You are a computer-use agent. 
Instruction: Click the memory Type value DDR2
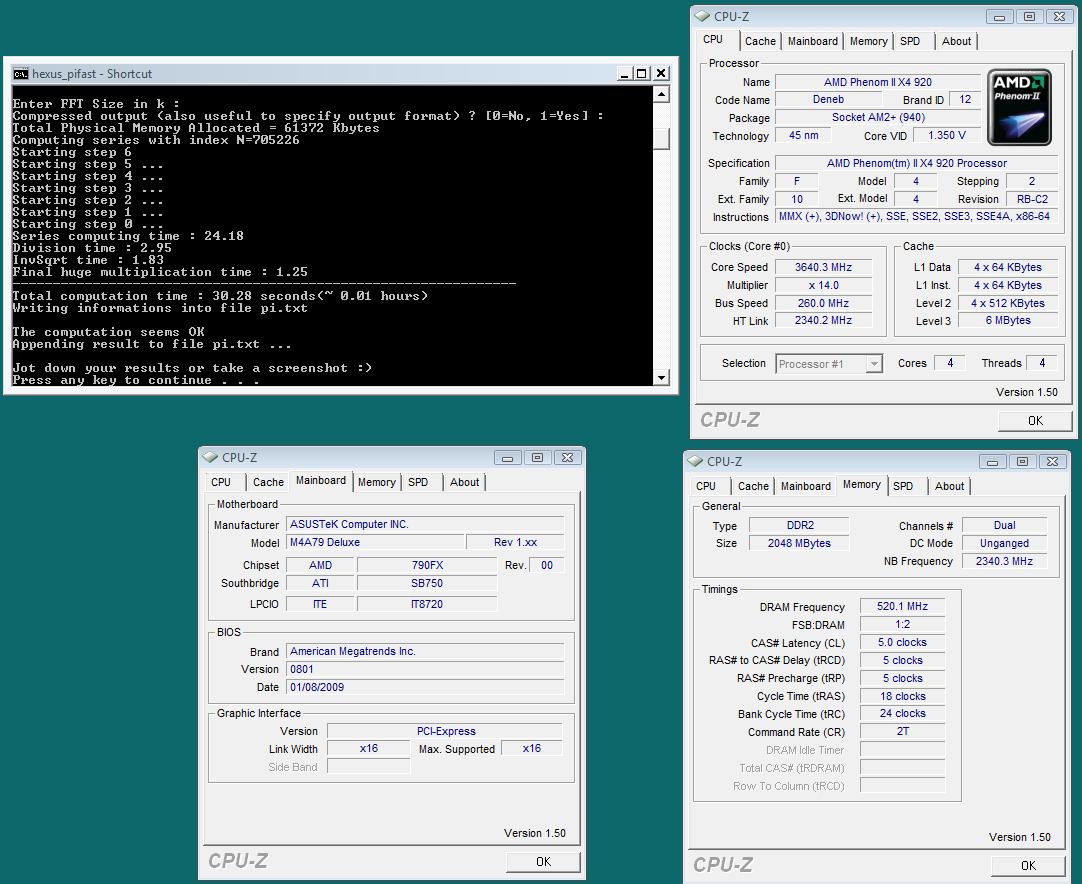(x=799, y=525)
